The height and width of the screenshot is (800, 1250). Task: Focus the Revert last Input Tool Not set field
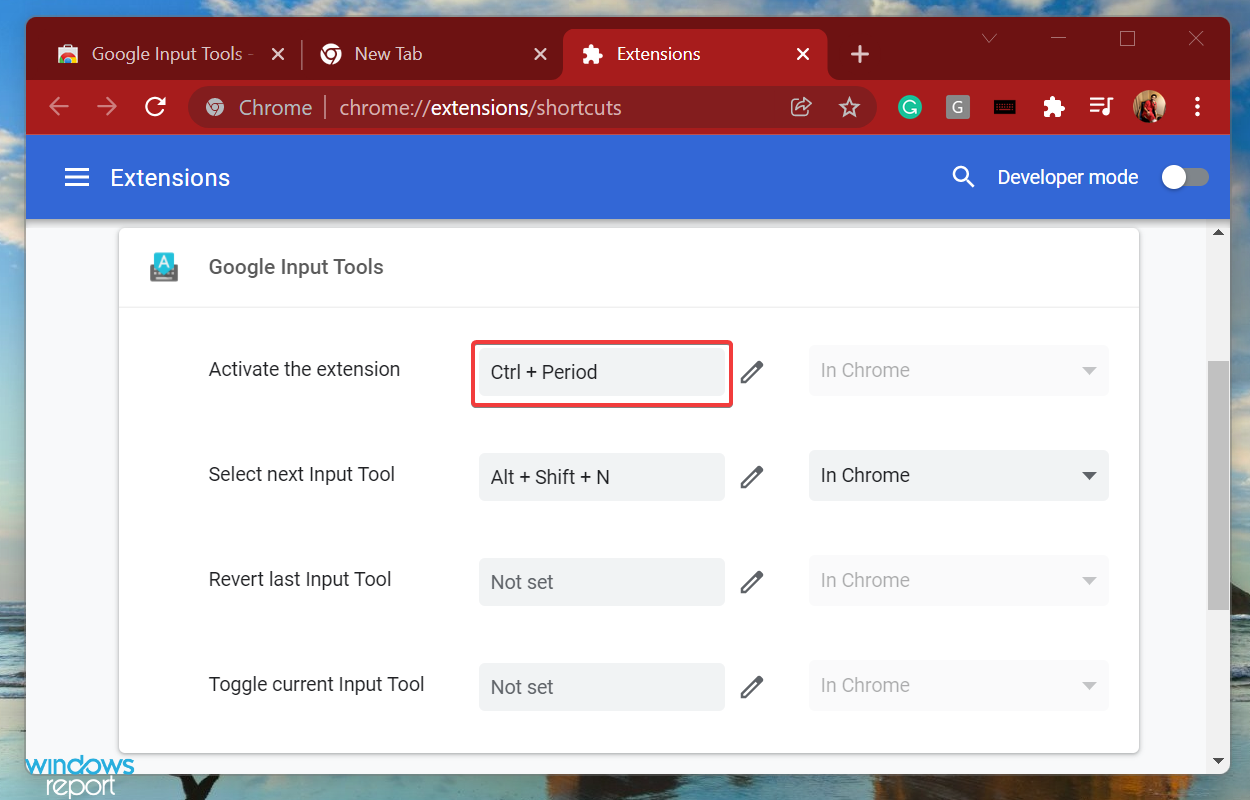[602, 582]
